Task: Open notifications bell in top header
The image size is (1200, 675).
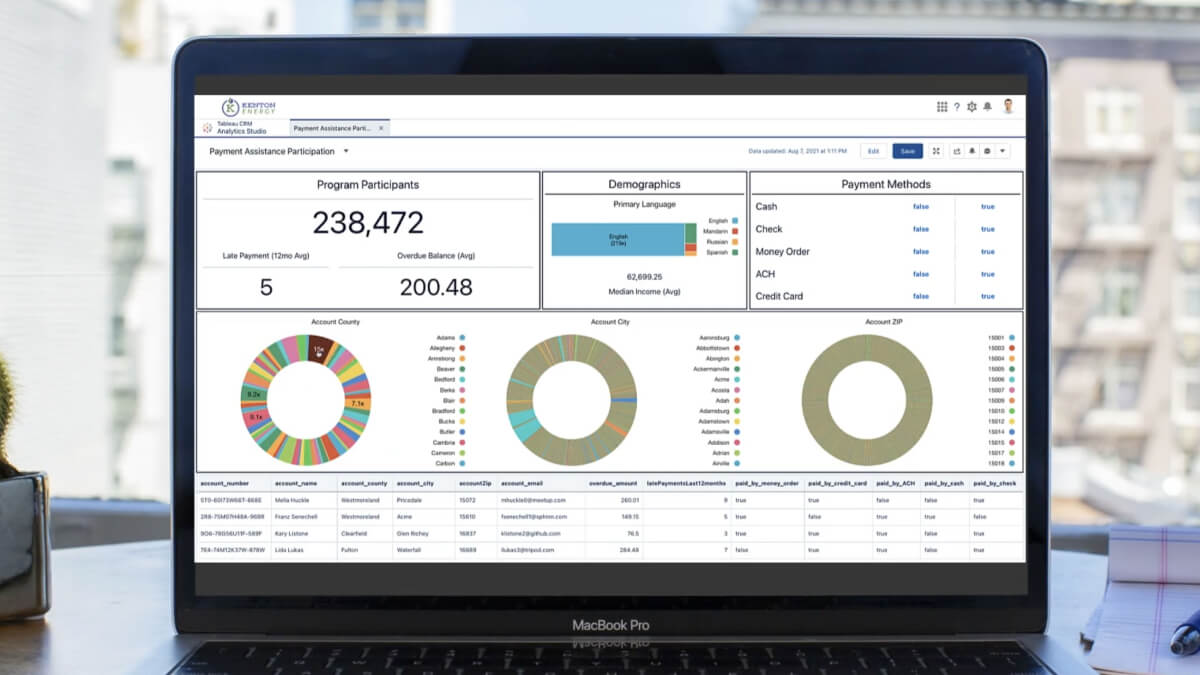Action: [x=987, y=107]
